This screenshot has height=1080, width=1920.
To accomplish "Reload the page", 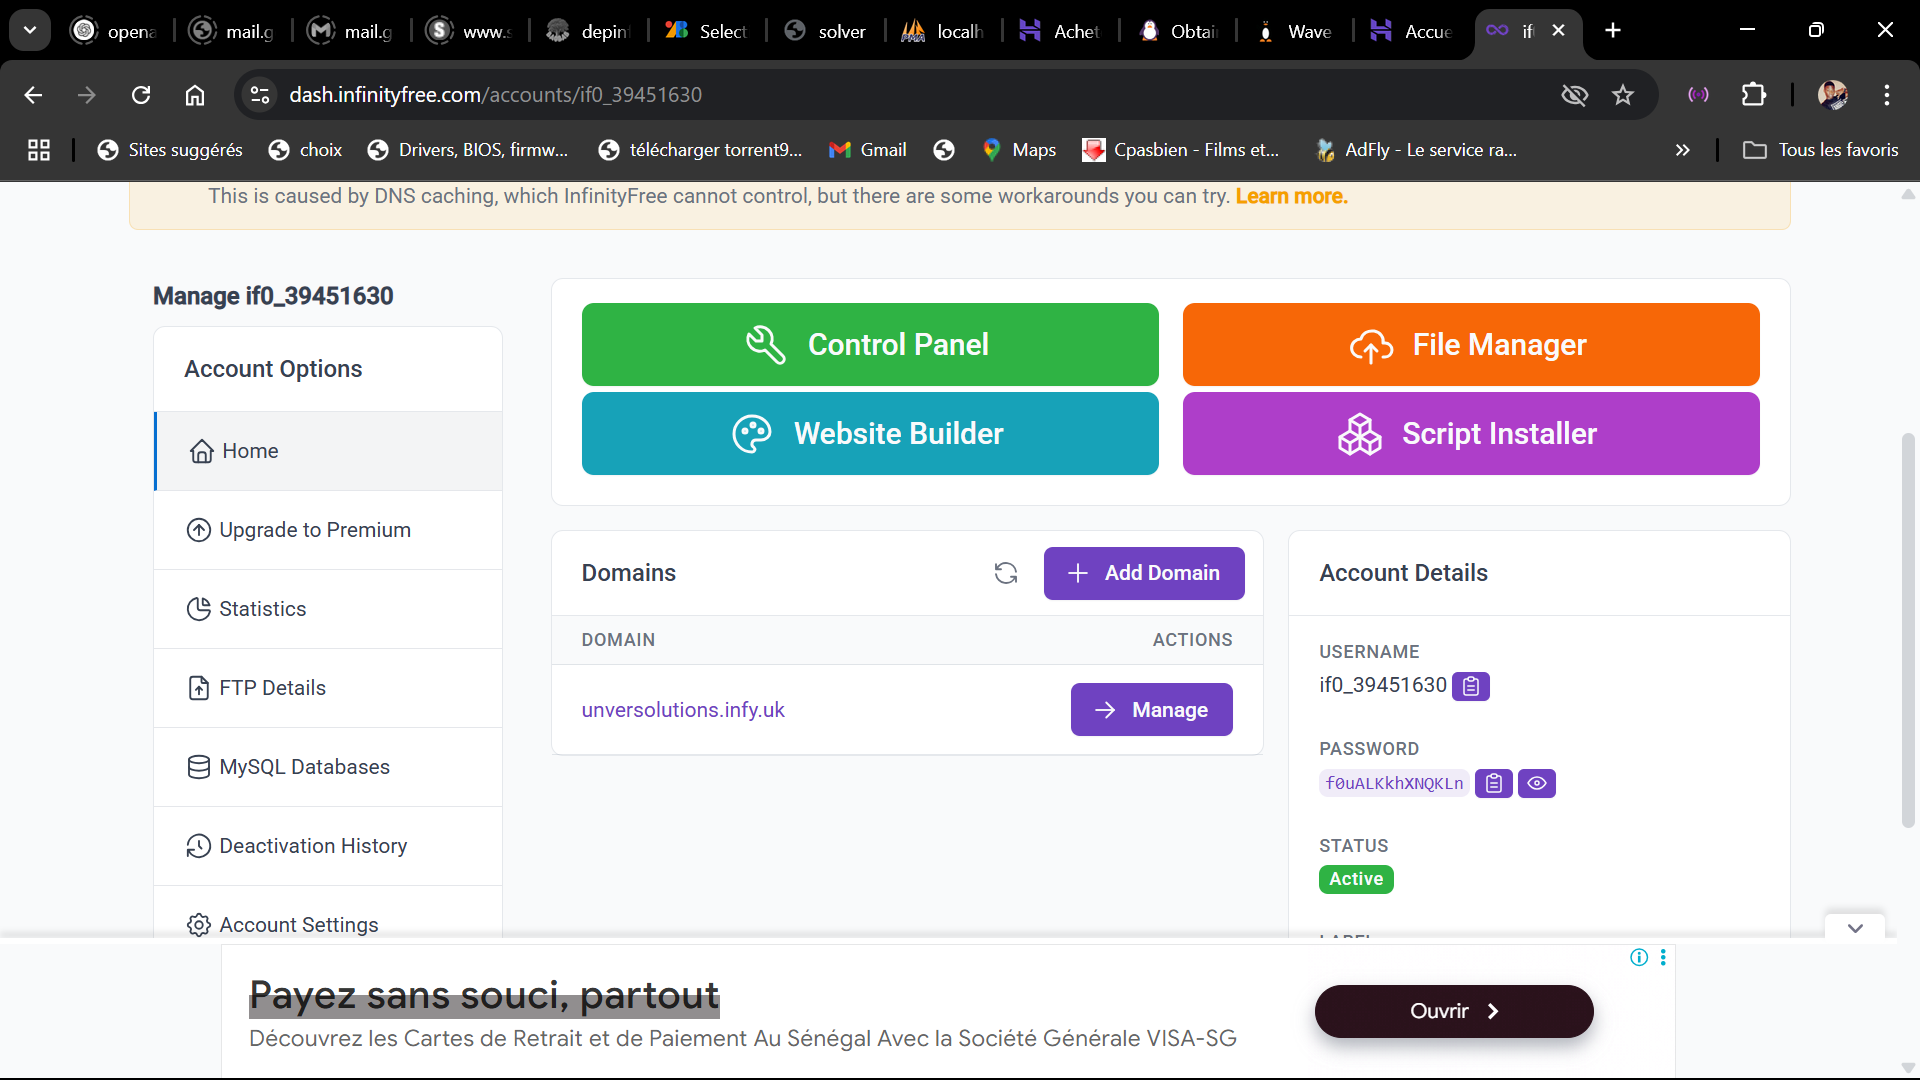I will point(141,95).
